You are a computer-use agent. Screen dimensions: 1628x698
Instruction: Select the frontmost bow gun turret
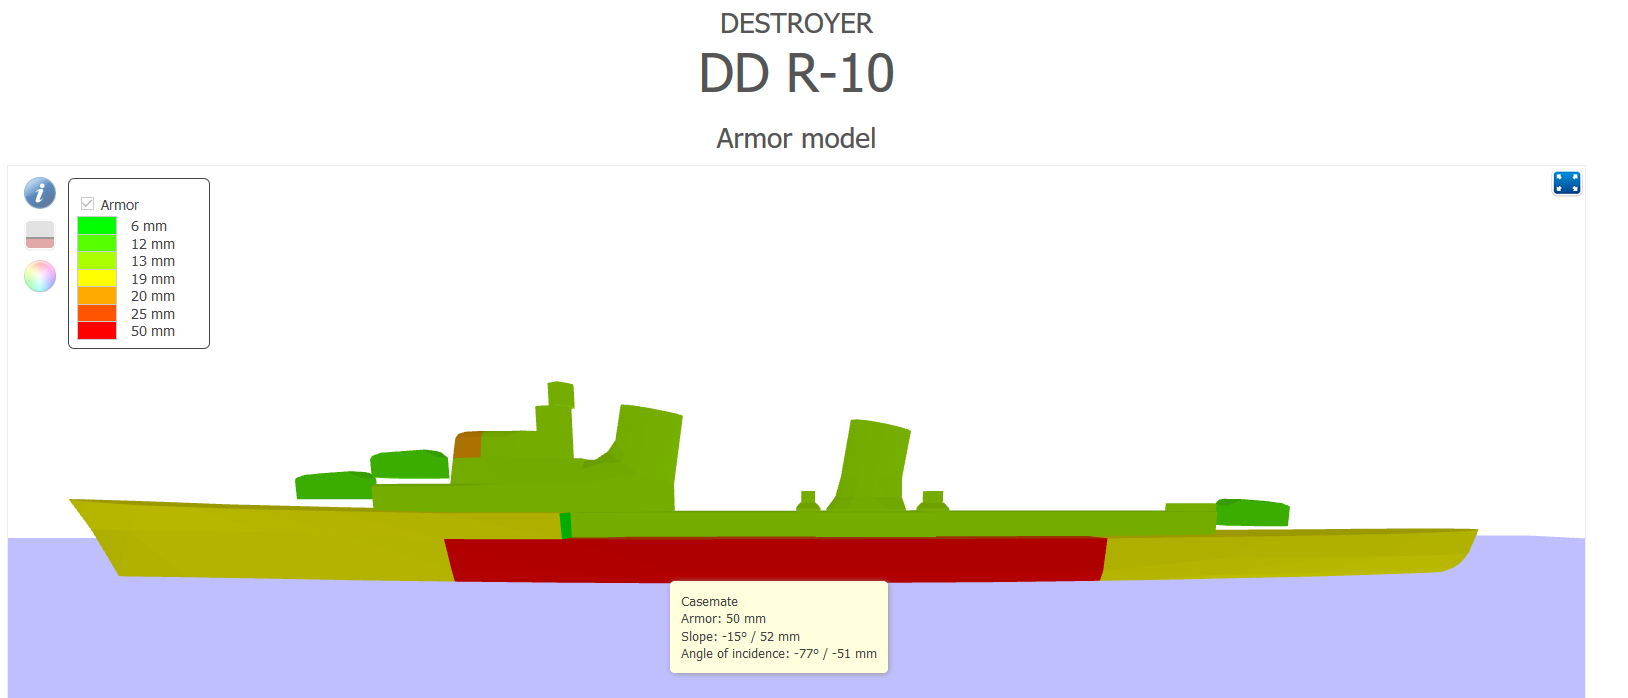point(335,485)
